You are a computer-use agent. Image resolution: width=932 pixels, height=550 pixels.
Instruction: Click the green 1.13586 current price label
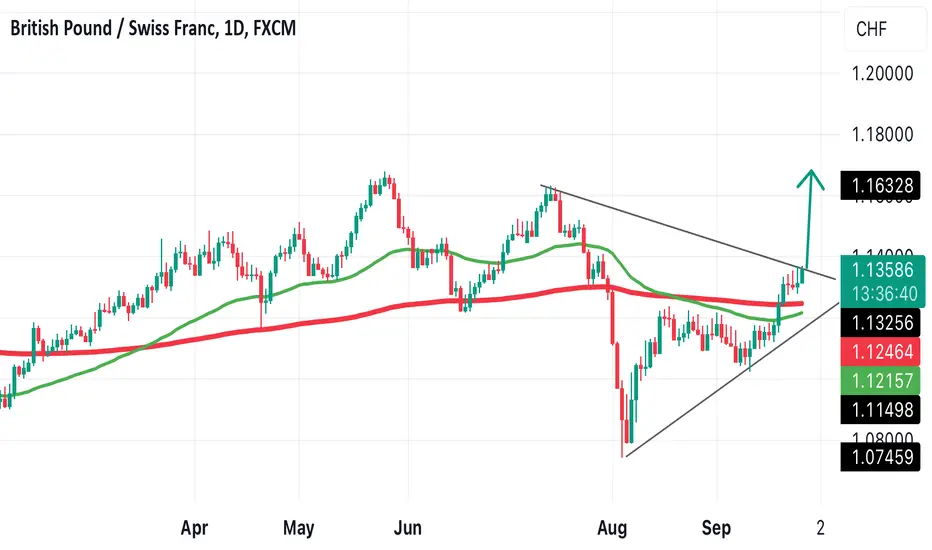[882, 270]
